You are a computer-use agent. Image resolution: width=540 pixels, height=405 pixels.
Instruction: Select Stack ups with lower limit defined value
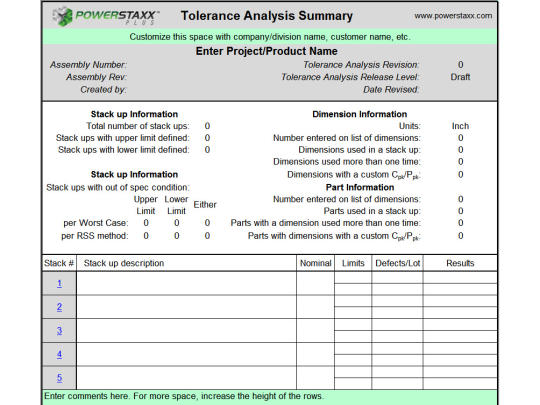[207, 150]
